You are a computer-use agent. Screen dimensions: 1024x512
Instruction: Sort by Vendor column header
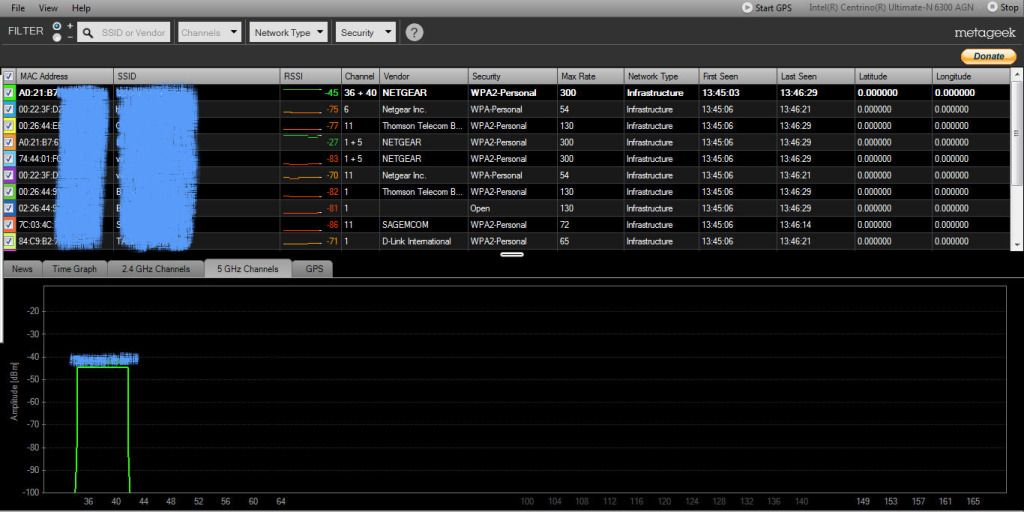(424, 76)
